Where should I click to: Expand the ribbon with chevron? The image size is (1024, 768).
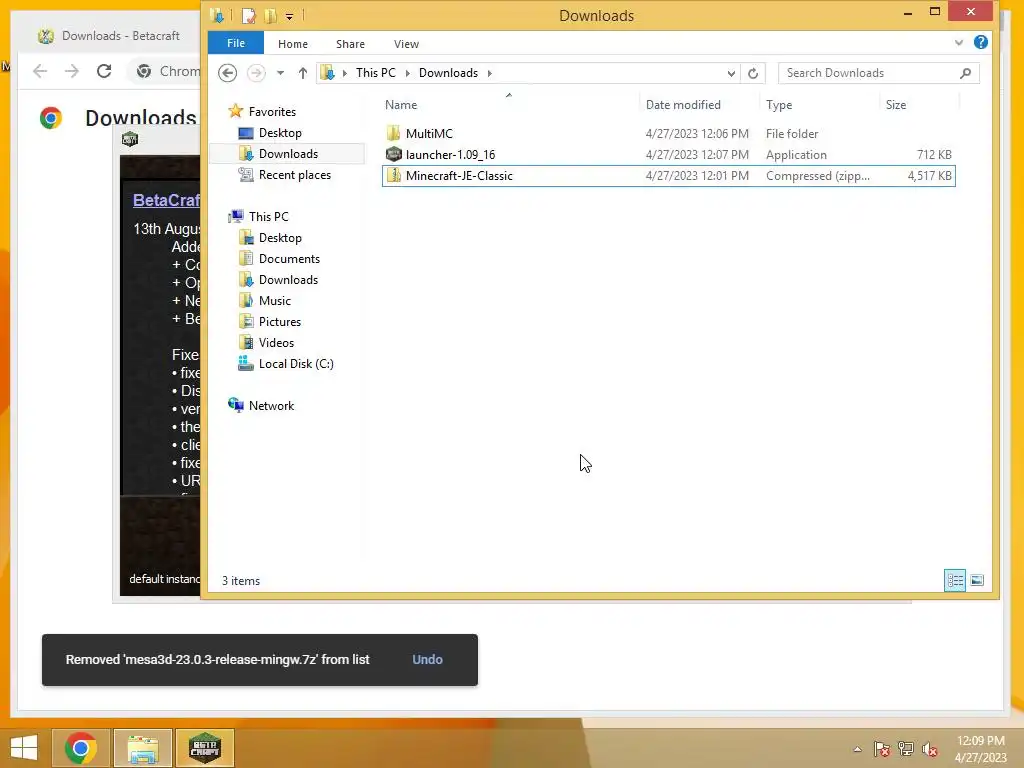(958, 42)
